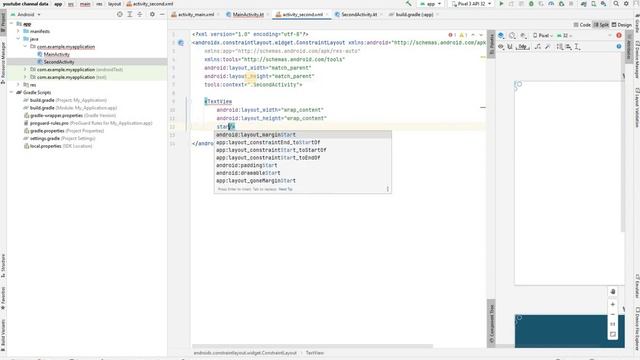Open IDE settings gear in main toolbar
The width and height of the screenshot is (640, 360).
pos(626,4)
